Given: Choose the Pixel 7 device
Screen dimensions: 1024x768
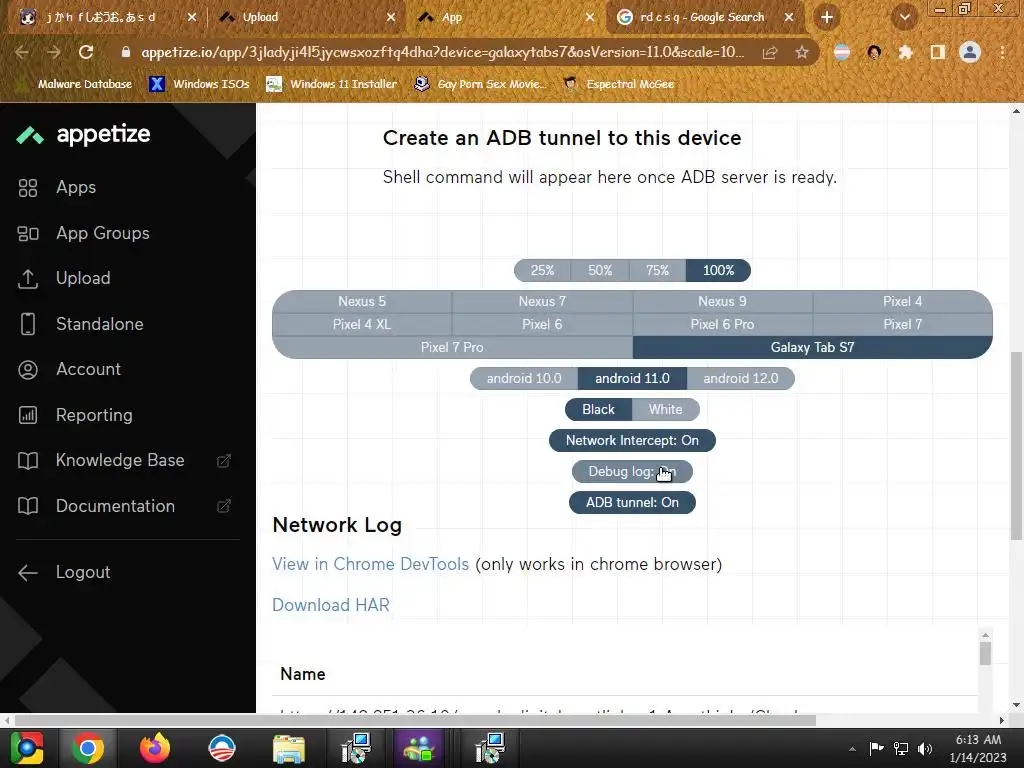Looking at the screenshot, I should click(x=903, y=325).
